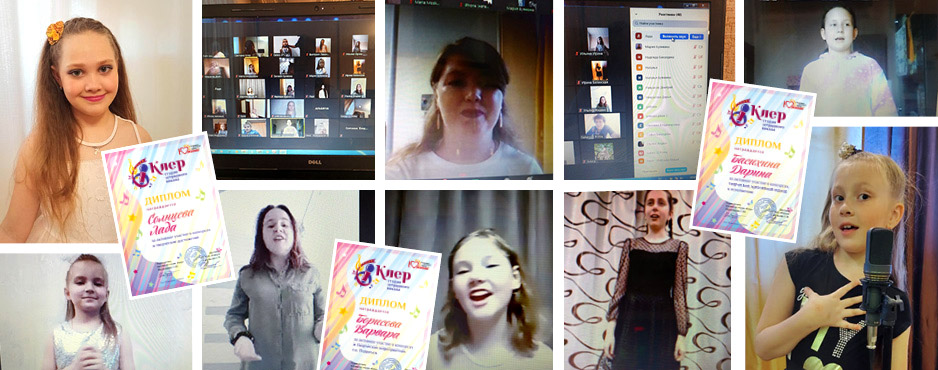The image size is (938, 370).
Task: Click the blue button at participants panel bottom
Action: pos(676,170)
